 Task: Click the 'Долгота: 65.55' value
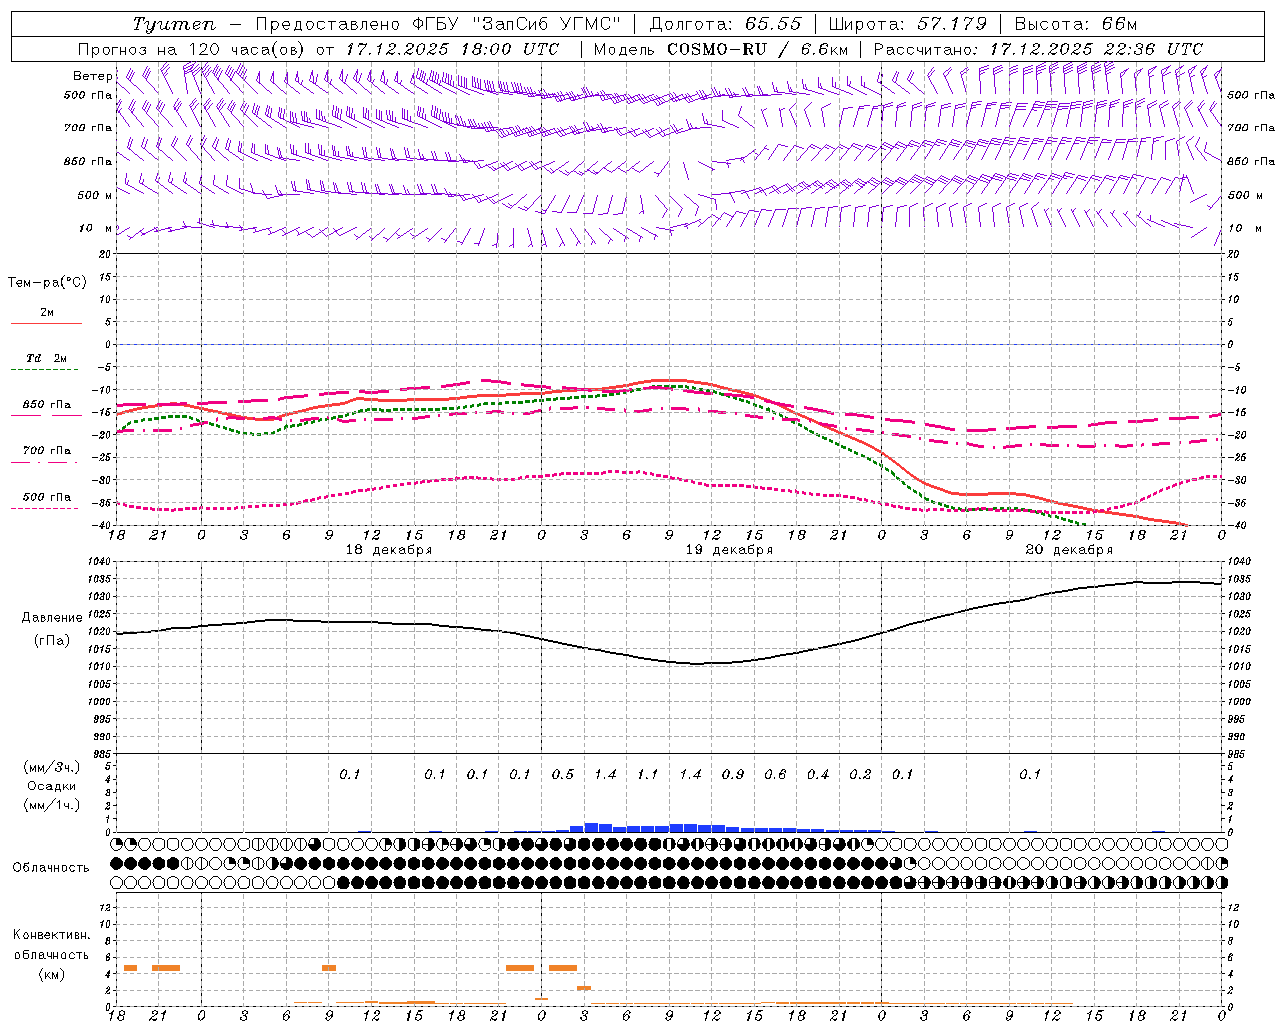tap(726, 24)
